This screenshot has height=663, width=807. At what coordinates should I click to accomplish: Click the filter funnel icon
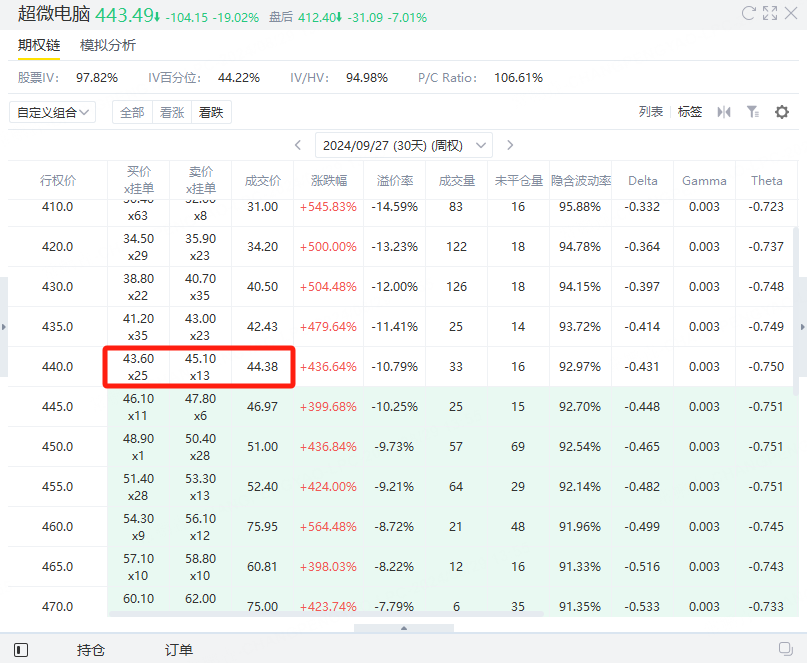point(752,112)
